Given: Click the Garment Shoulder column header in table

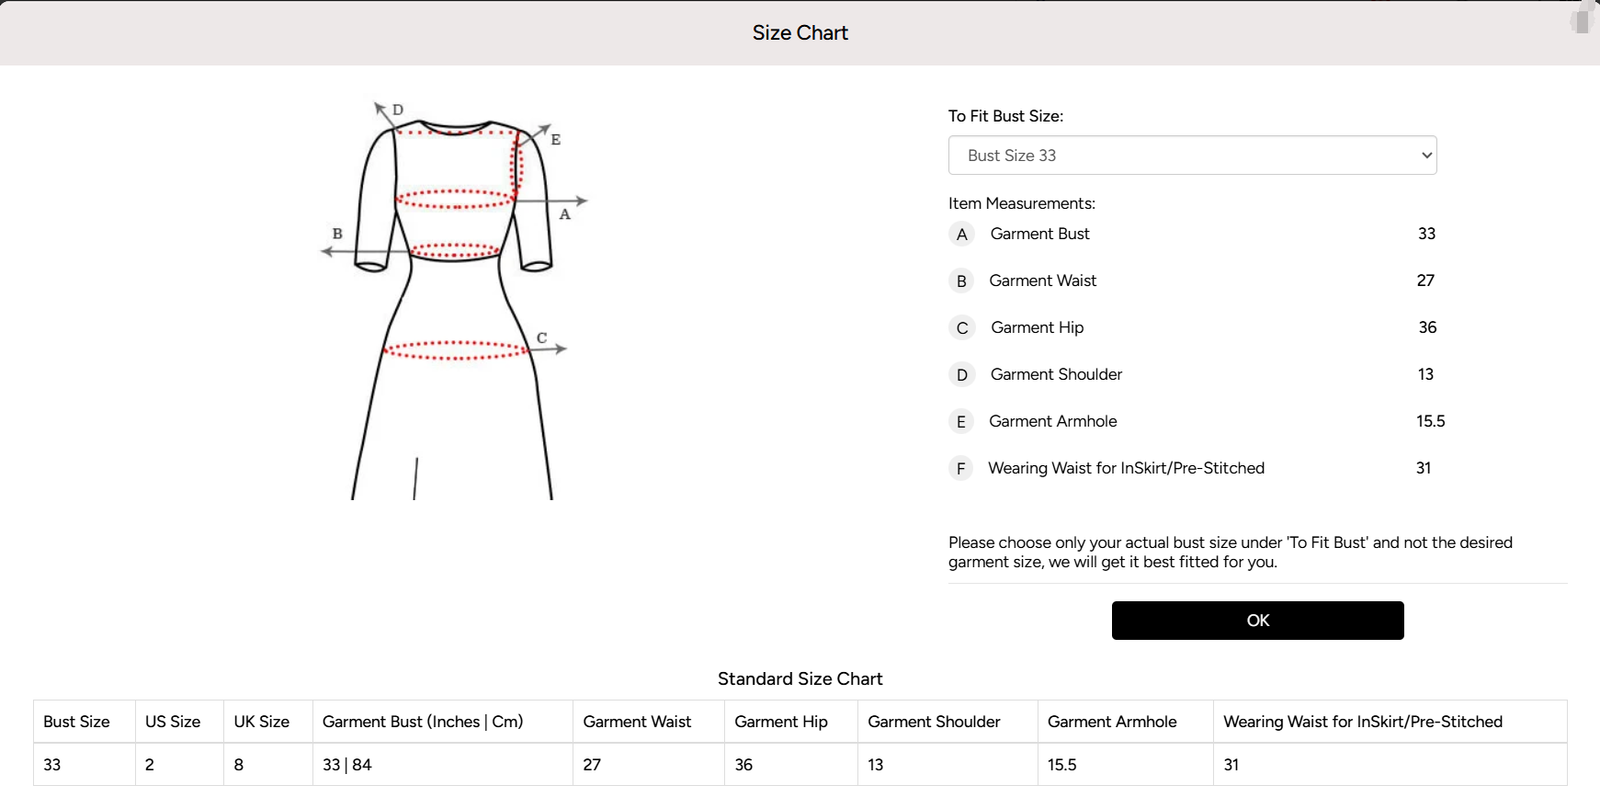Looking at the screenshot, I should pos(934,722).
